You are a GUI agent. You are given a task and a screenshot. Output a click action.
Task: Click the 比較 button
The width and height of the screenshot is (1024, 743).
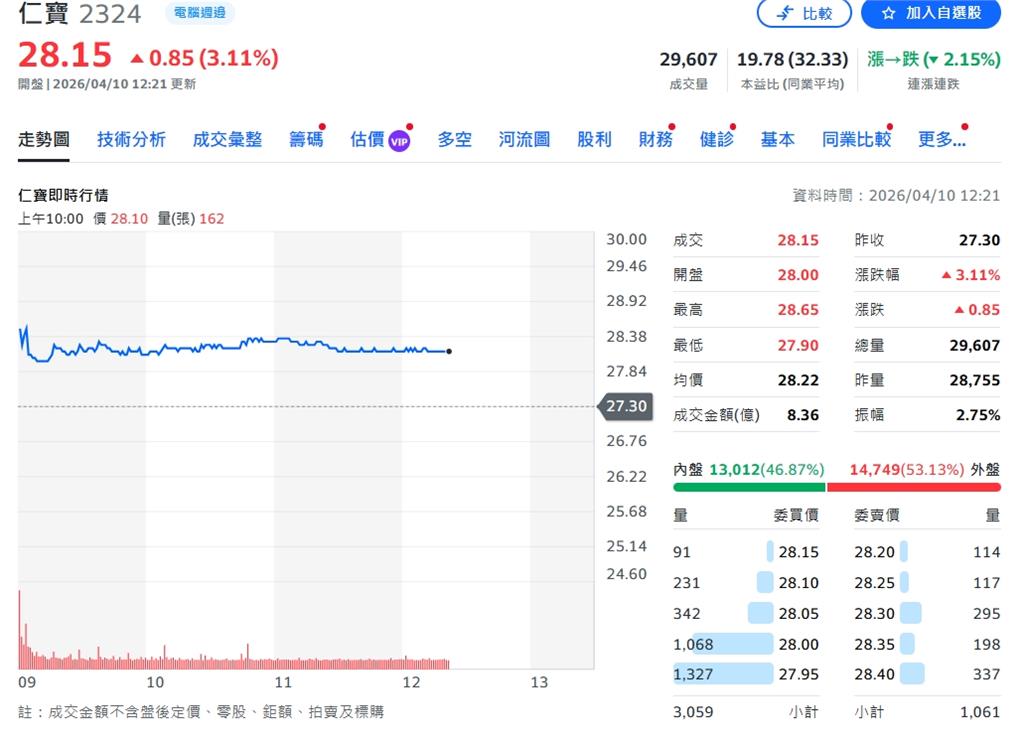tap(804, 14)
